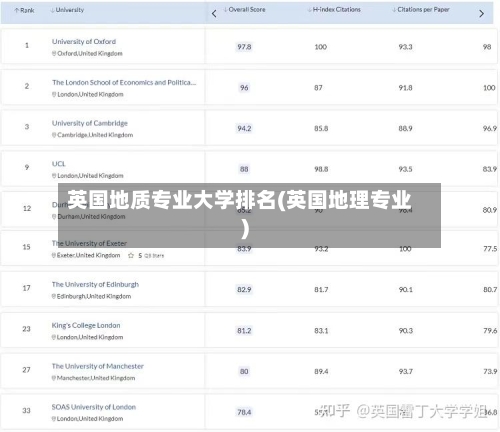Click the location pin beside Edinburgh, United Kingdom
Viewport: 500px width, 432px height.
[54, 296]
